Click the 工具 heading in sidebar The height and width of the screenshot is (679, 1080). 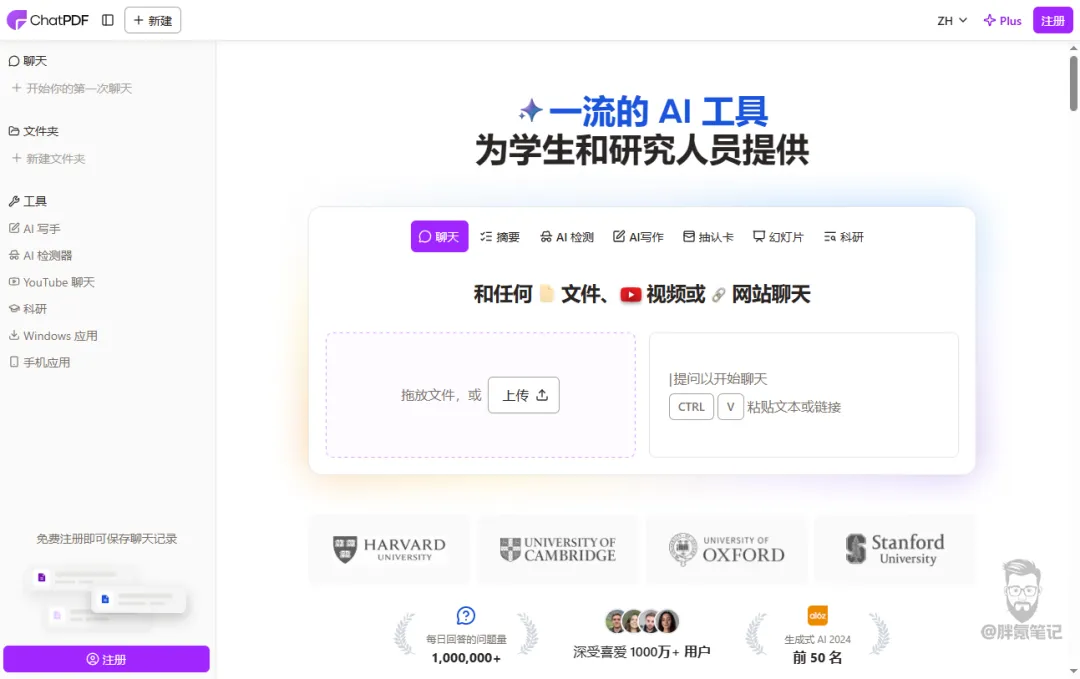(28, 201)
